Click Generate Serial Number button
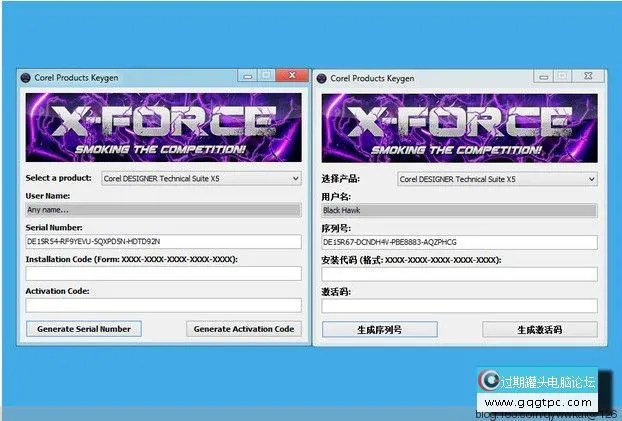The width and height of the screenshot is (622, 421). tap(84, 329)
